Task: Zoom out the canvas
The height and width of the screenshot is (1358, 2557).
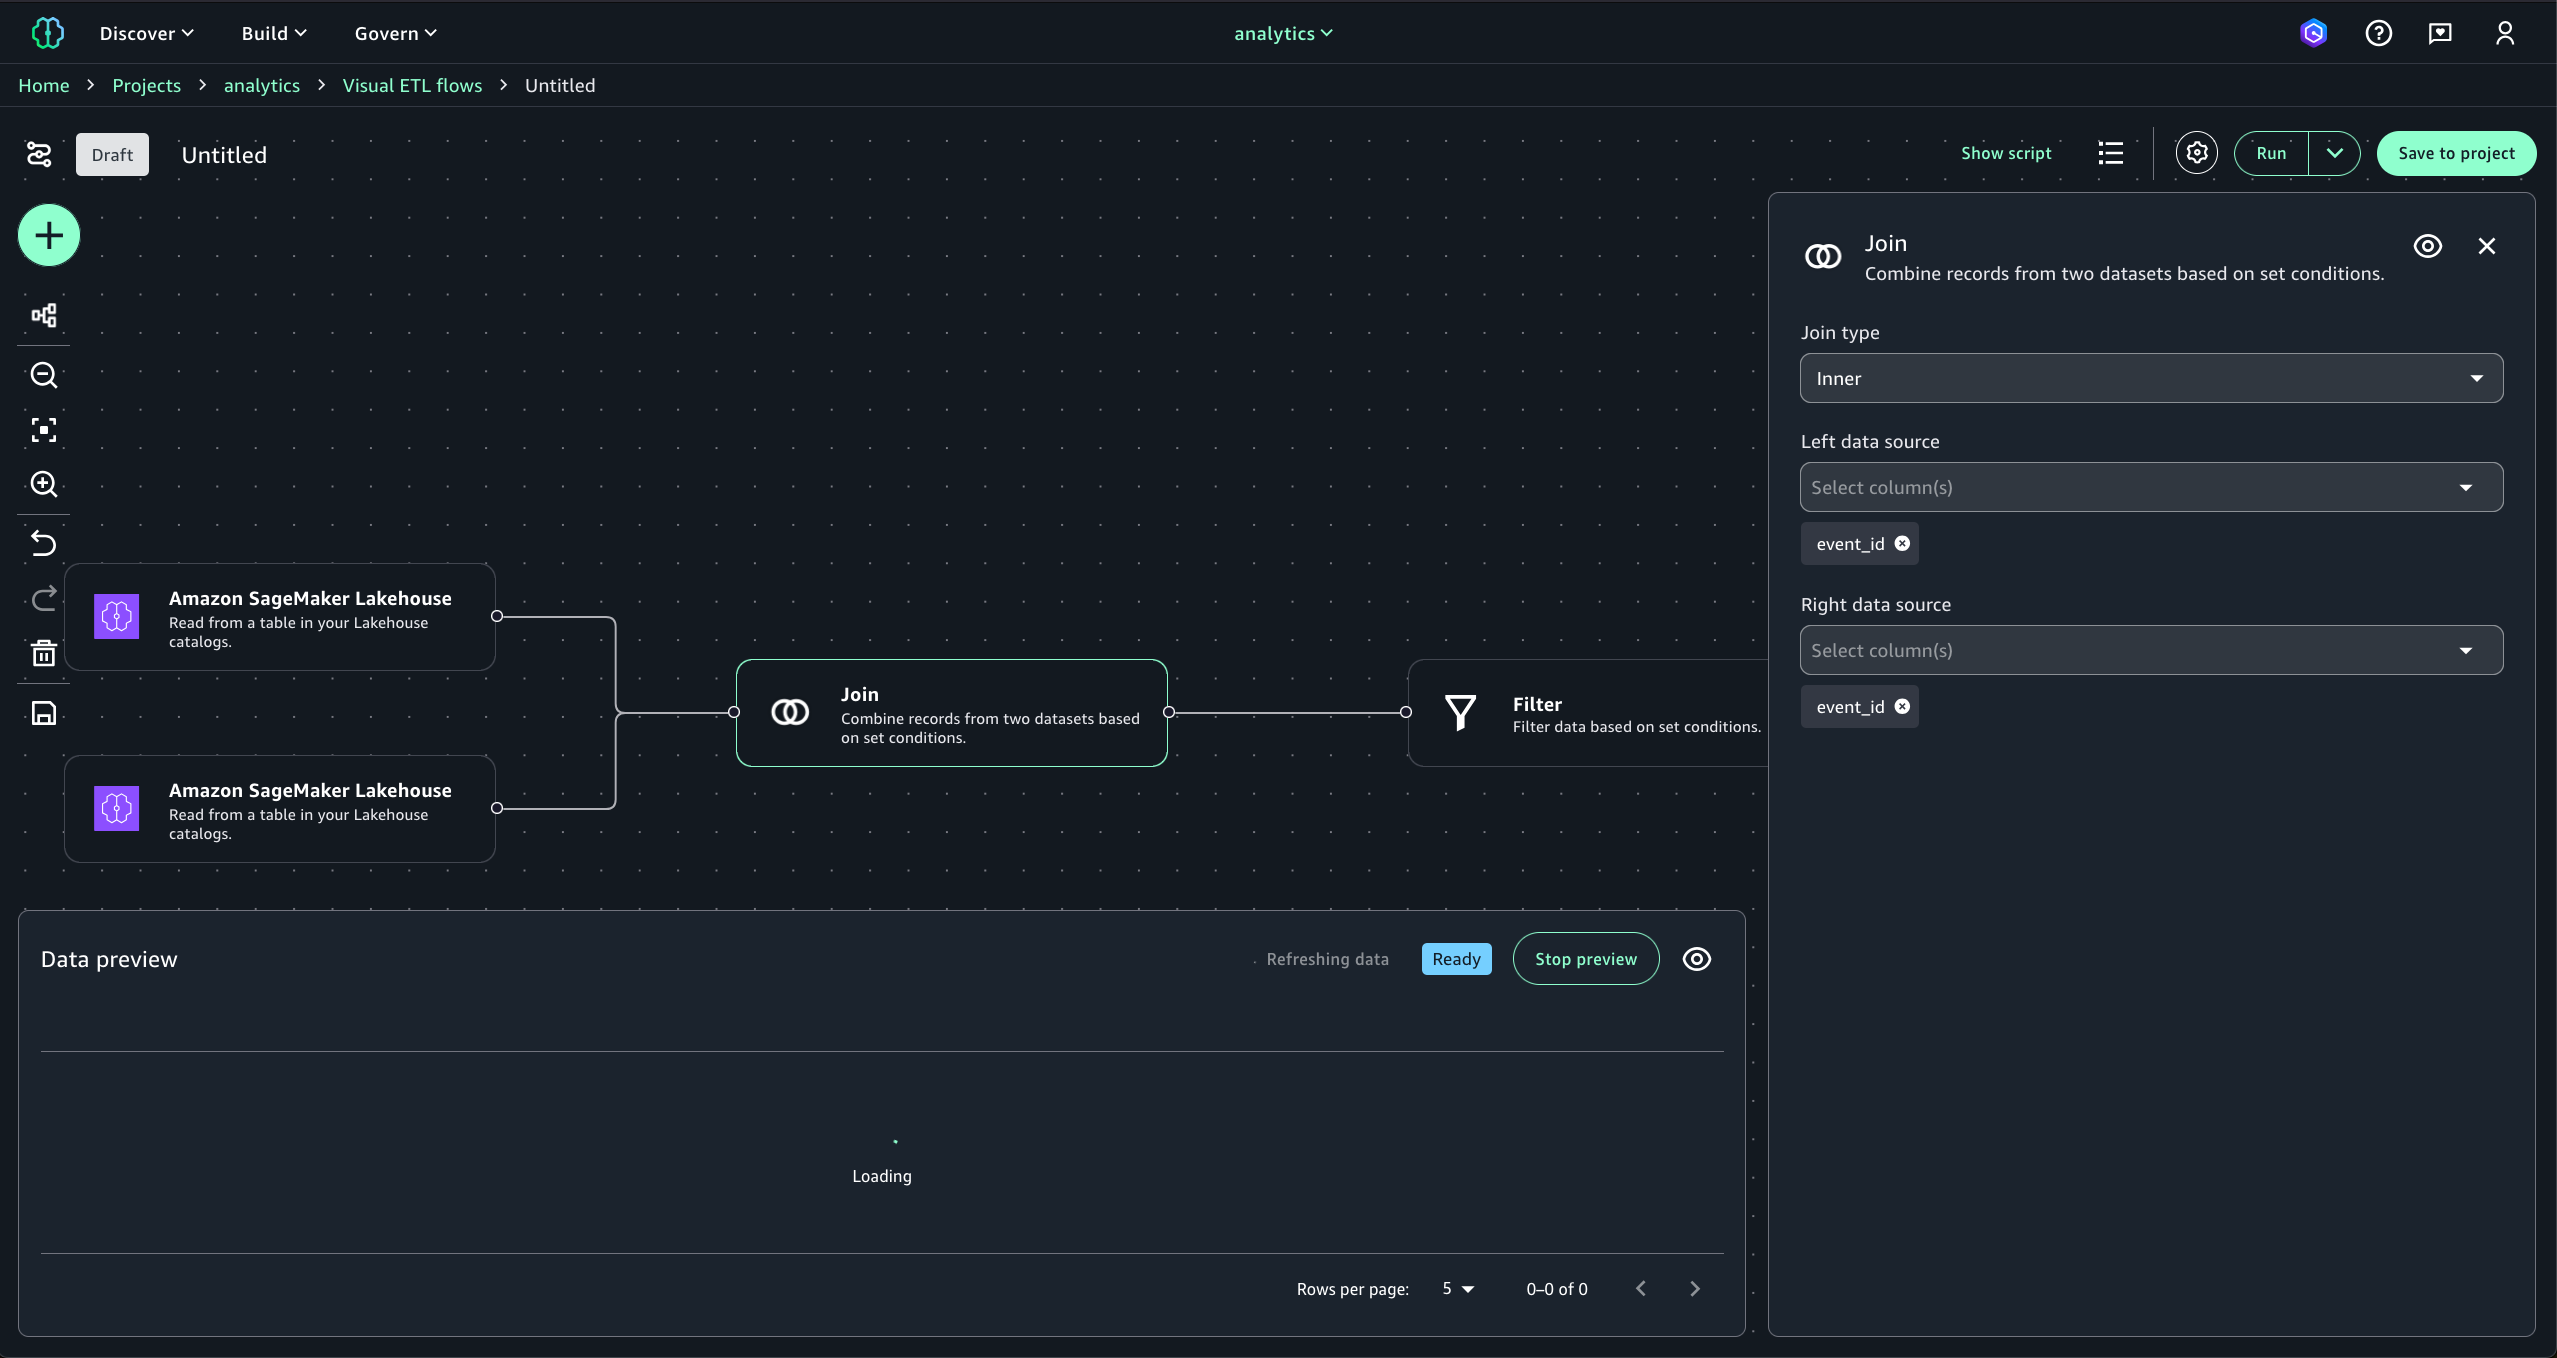Action: (x=43, y=375)
